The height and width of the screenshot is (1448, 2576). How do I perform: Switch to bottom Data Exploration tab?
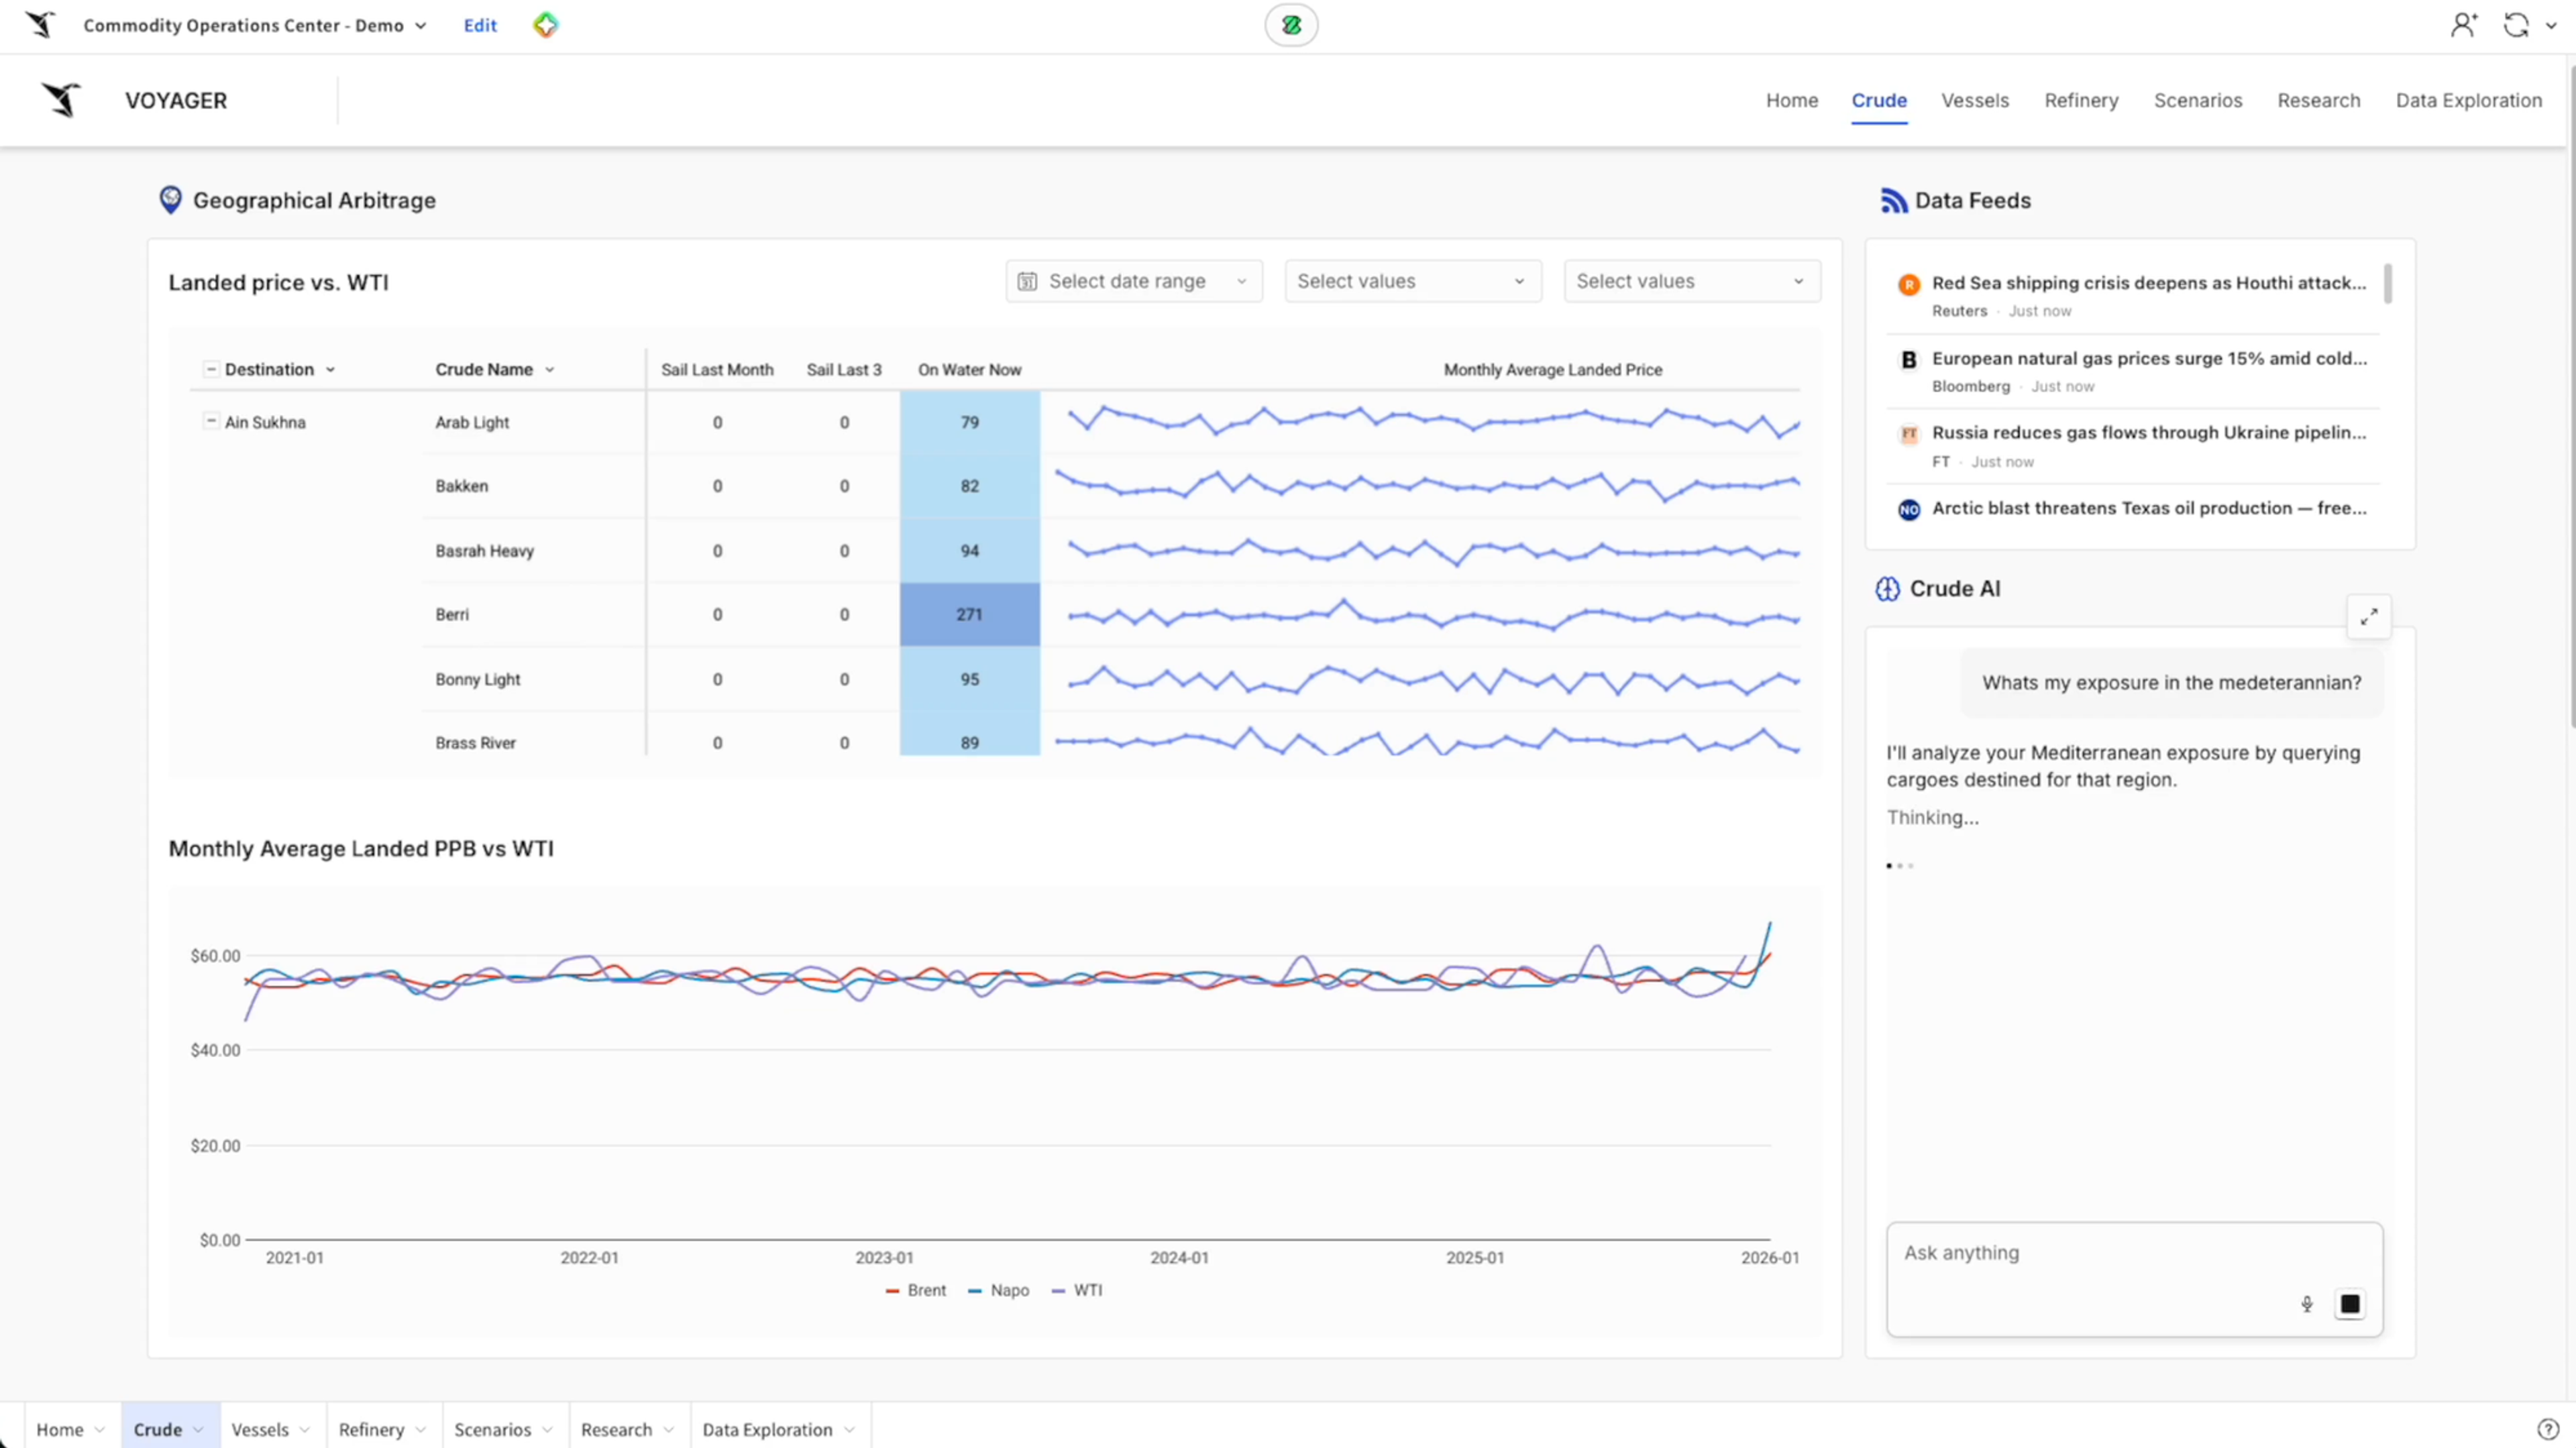tap(767, 1430)
